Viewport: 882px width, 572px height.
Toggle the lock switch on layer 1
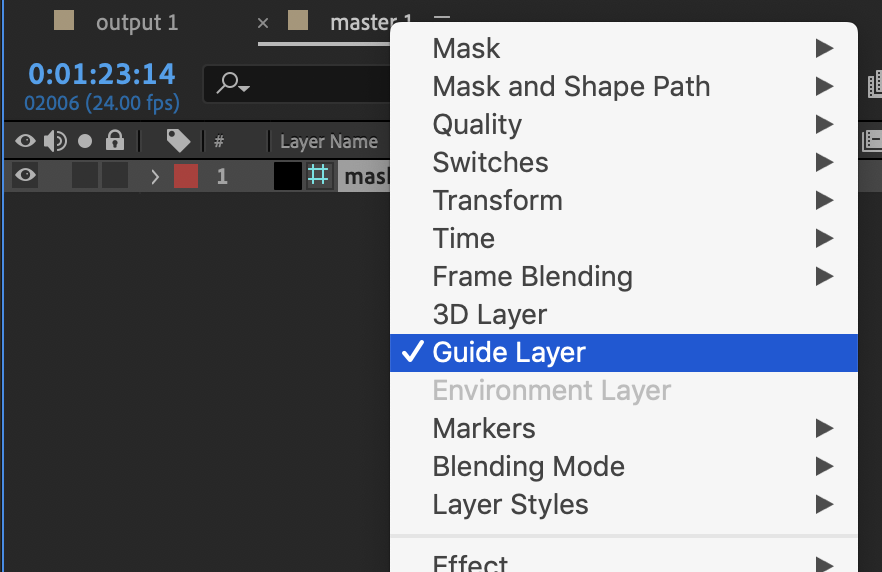[x=115, y=177]
